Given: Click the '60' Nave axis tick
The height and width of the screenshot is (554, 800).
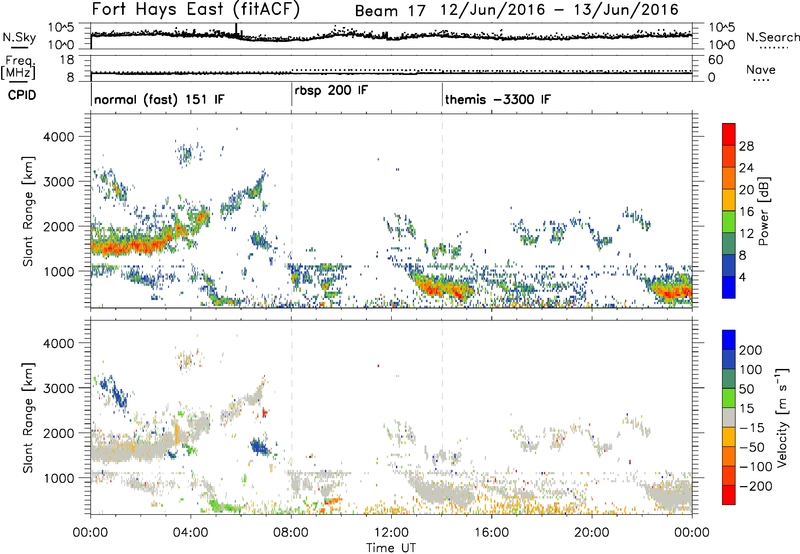Looking at the screenshot, I should coord(715,60).
